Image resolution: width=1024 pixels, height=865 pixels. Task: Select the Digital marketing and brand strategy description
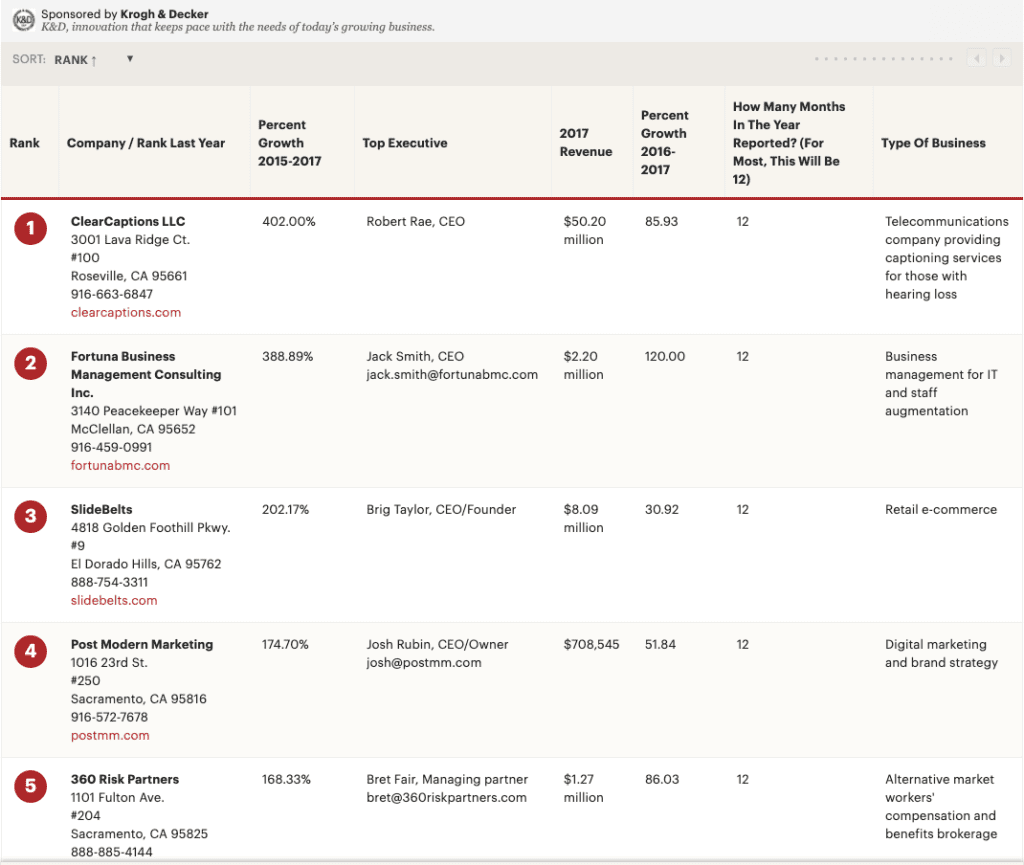pyautogui.click(x=942, y=653)
